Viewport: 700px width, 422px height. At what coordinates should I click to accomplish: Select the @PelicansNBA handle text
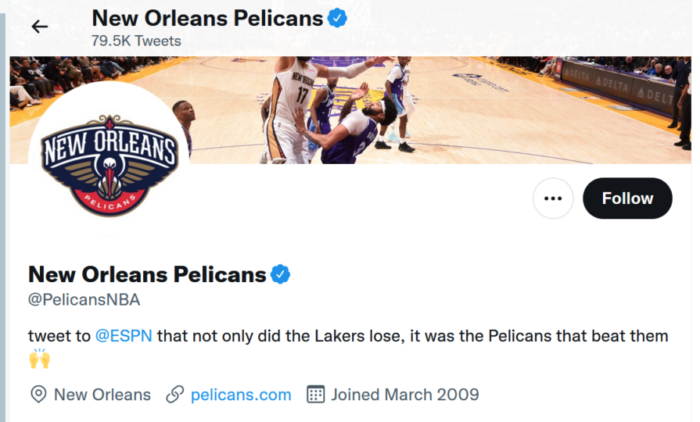click(84, 299)
